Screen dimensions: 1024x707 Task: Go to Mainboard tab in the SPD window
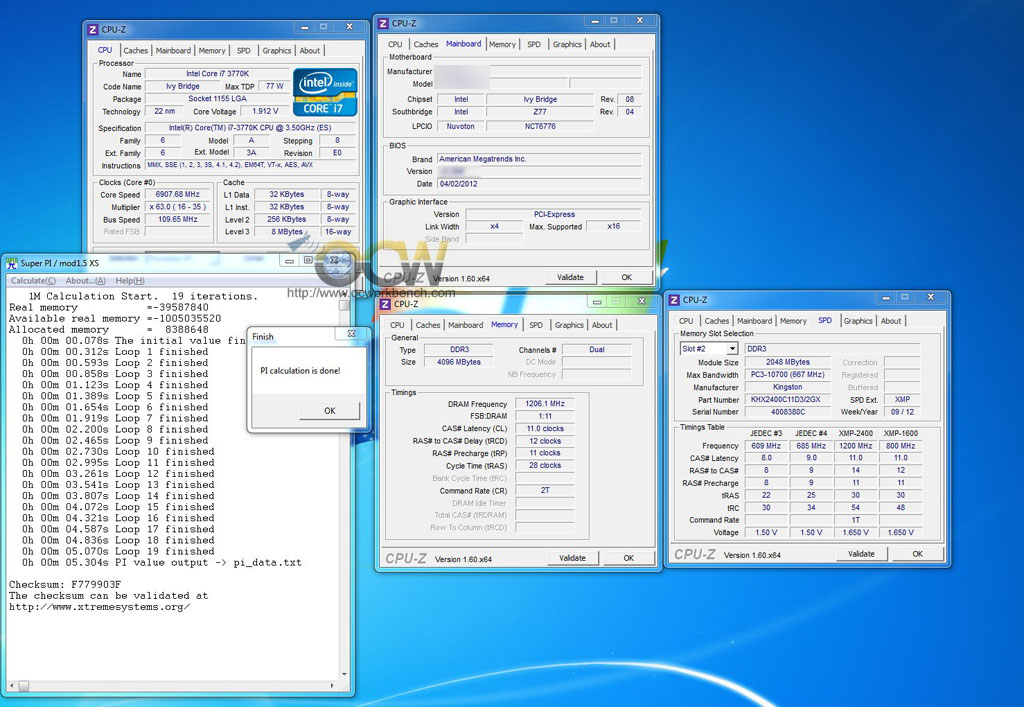pos(754,321)
